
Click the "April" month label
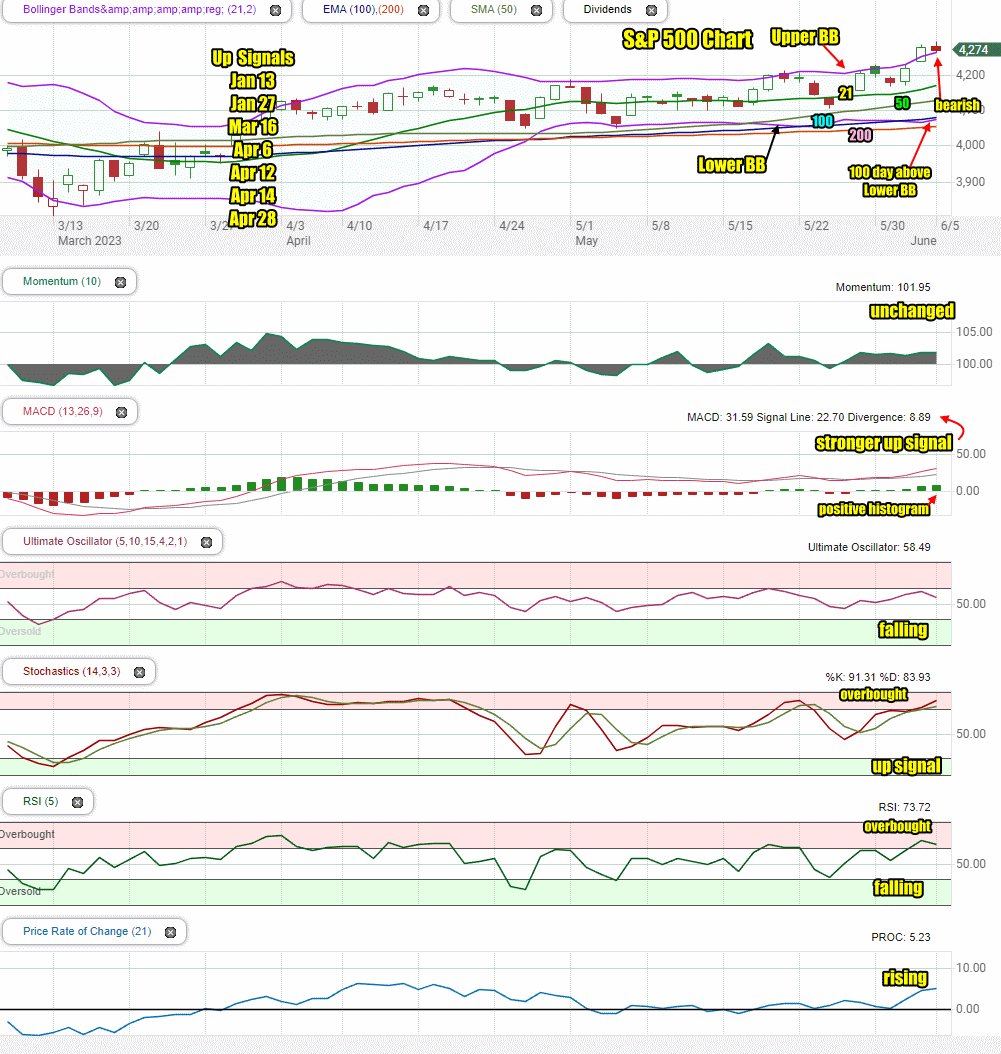[x=298, y=241]
